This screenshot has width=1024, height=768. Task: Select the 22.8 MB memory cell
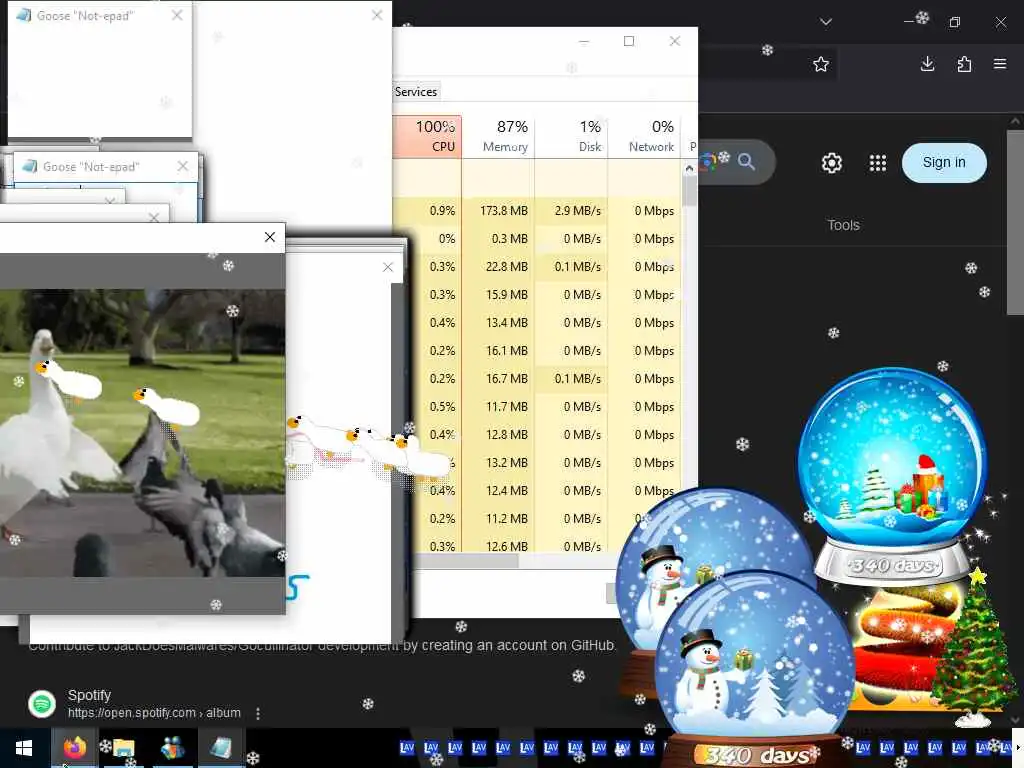[x=498, y=267]
